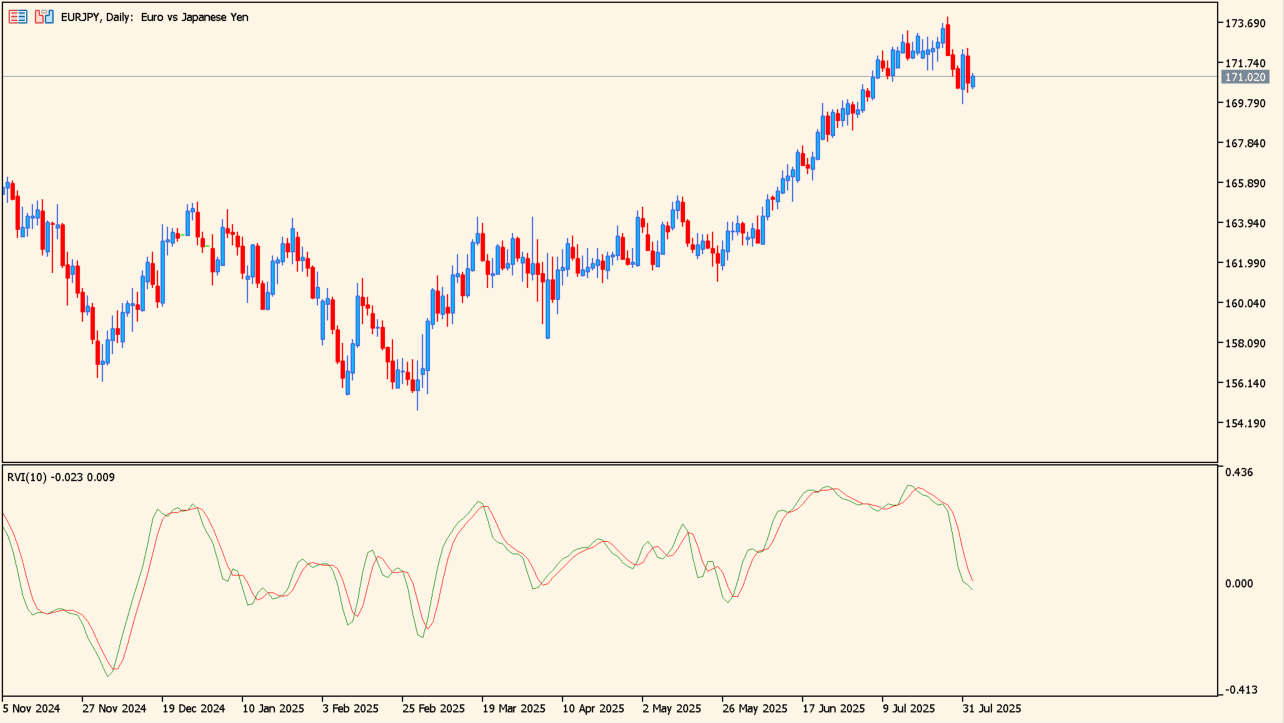Screen dimensions: 1284x723
Task: Select the 171.020 current price tag
Action: coord(1245,77)
